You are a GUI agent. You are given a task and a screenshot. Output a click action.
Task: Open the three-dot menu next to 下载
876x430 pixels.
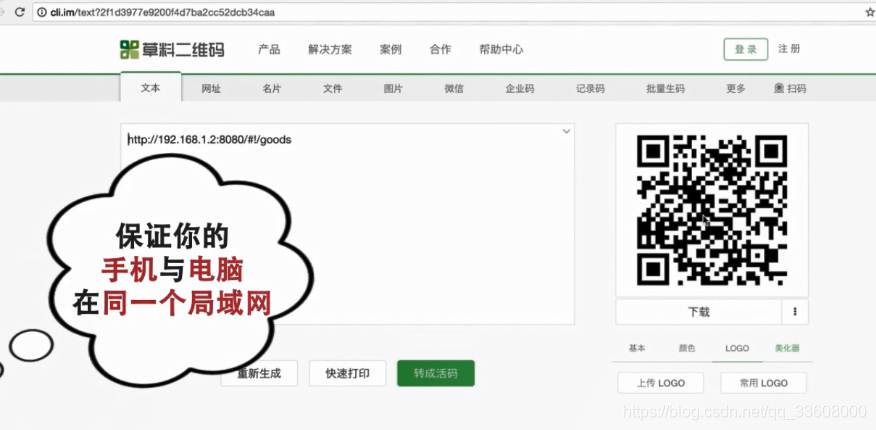(794, 312)
